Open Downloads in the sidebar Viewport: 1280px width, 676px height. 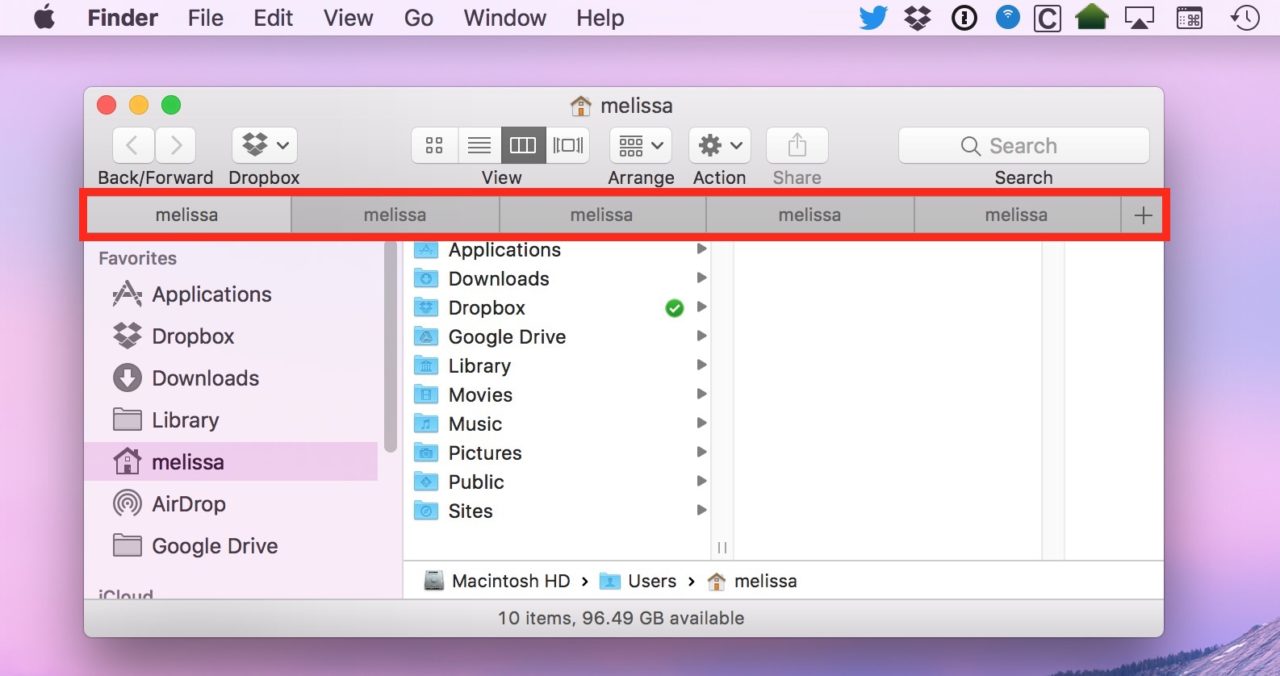pos(185,378)
